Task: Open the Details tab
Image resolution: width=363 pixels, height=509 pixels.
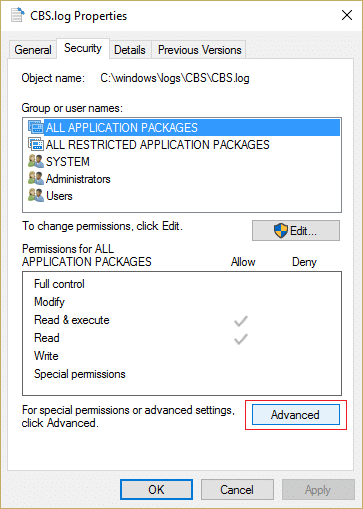Action: [x=130, y=50]
